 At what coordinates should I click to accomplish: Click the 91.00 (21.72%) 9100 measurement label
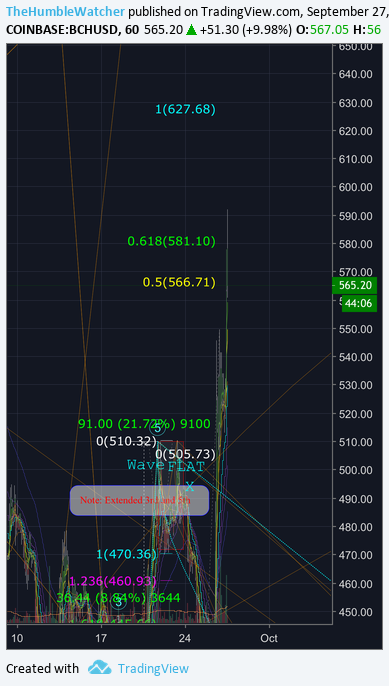tap(144, 424)
